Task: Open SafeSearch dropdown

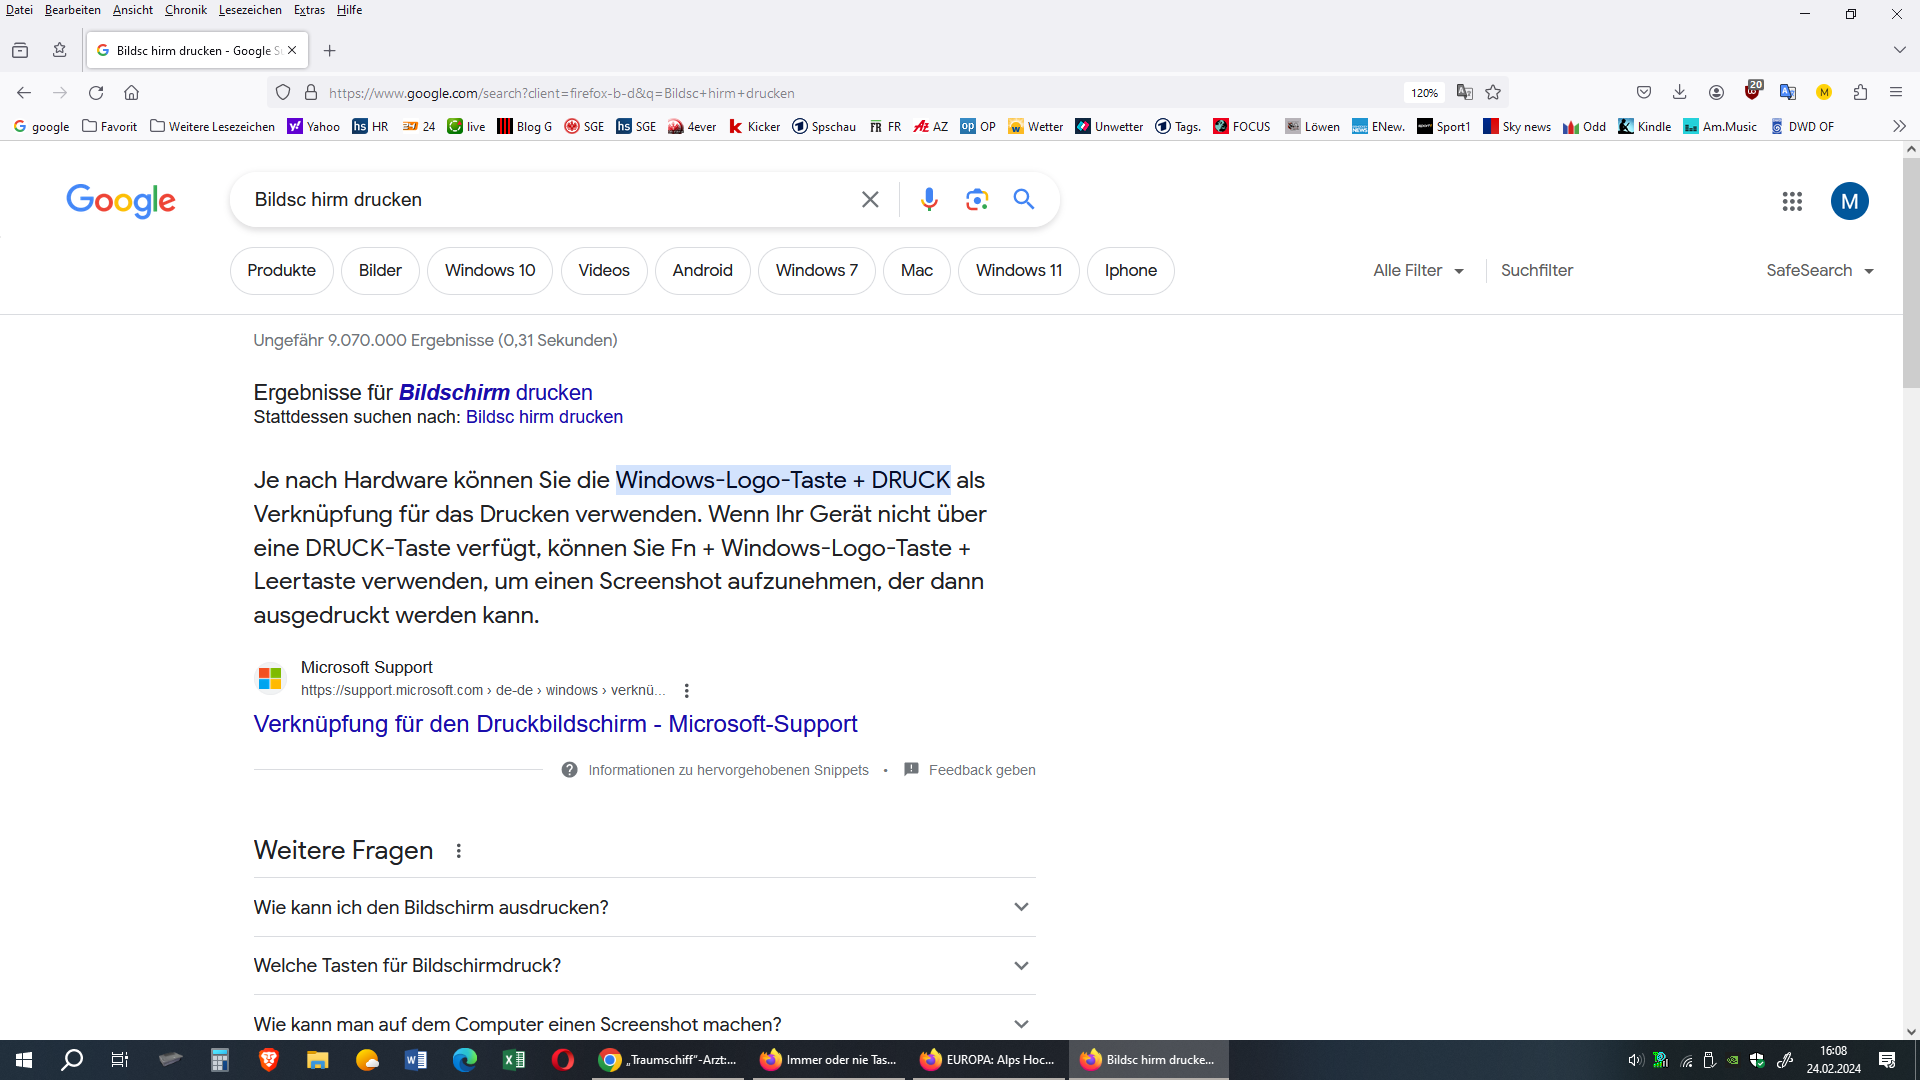Action: 1819,271
